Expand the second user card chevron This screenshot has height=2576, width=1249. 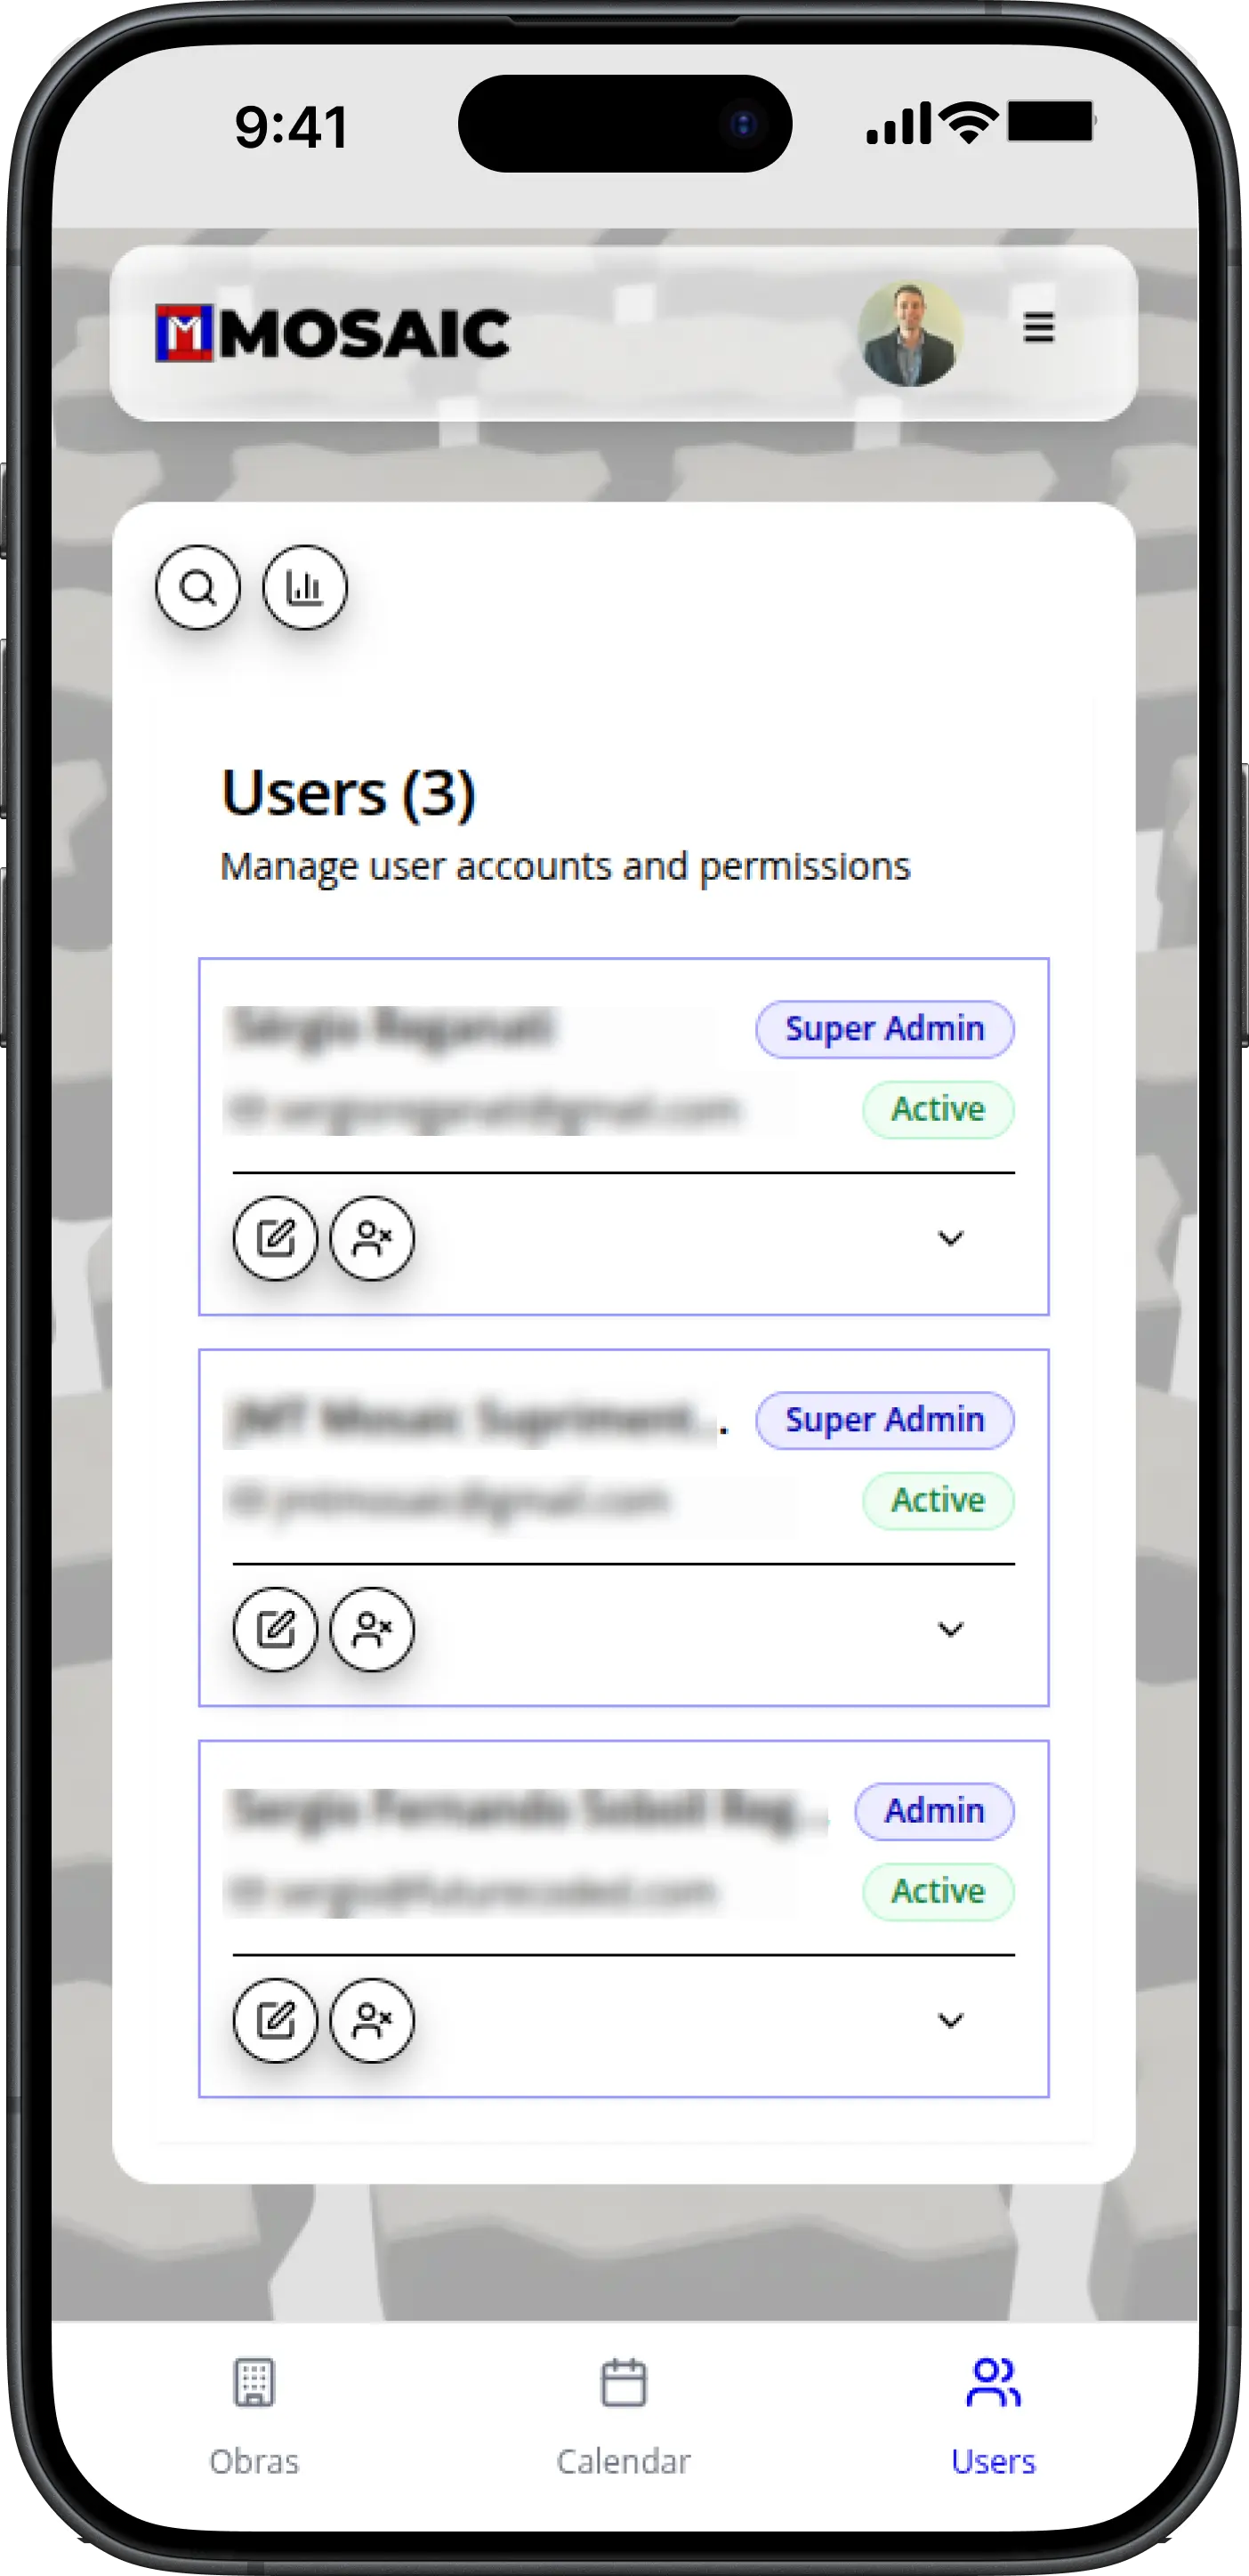[x=950, y=1629]
